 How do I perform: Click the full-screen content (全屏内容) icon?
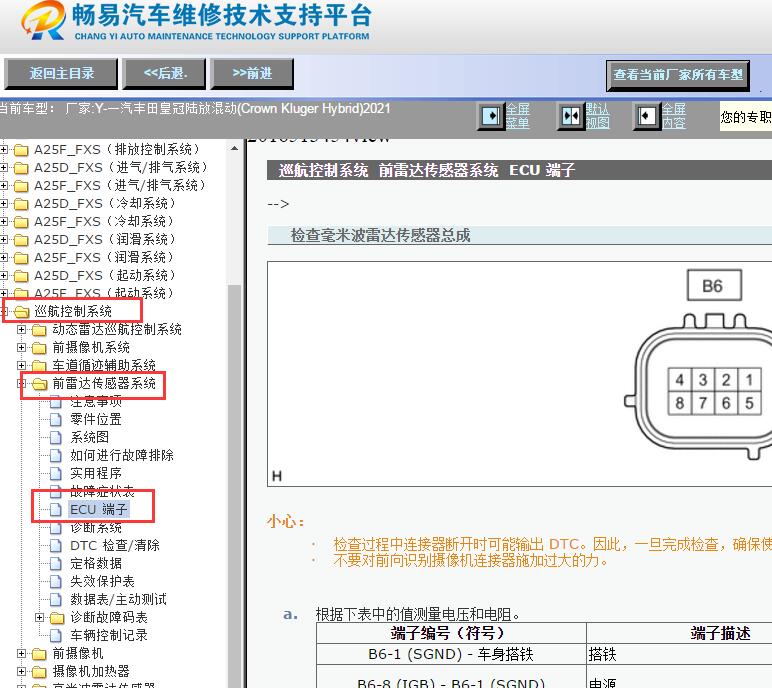click(x=646, y=116)
